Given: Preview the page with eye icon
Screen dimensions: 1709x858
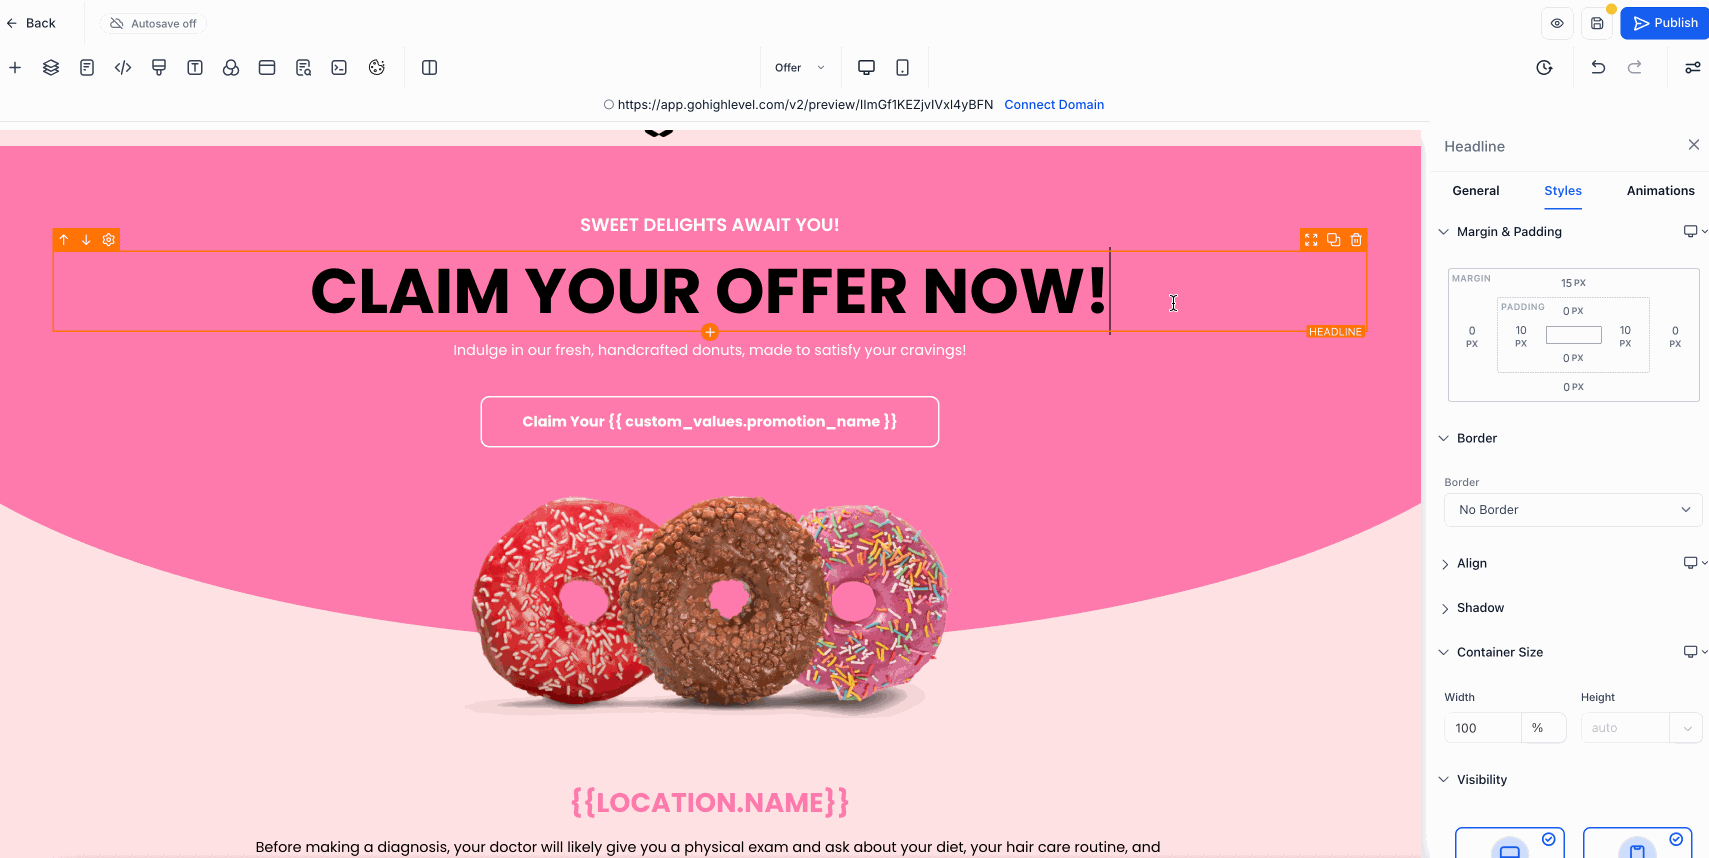Looking at the screenshot, I should [x=1557, y=23].
